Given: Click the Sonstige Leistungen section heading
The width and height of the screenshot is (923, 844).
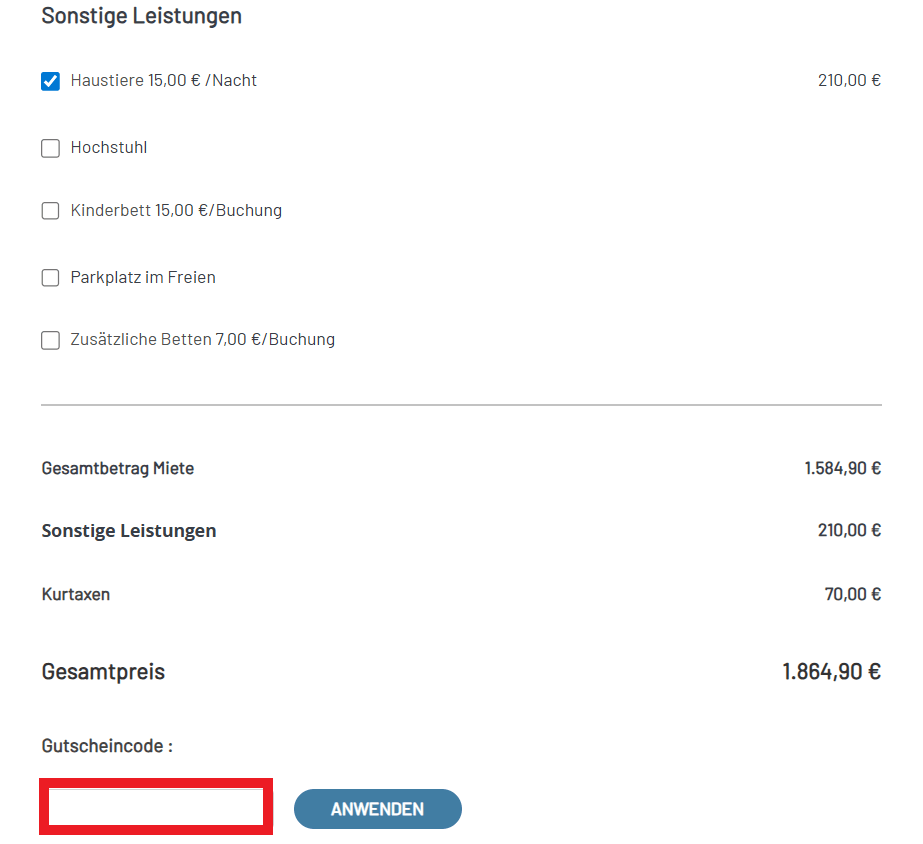Looking at the screenshot, I should [x=140, y=16].
